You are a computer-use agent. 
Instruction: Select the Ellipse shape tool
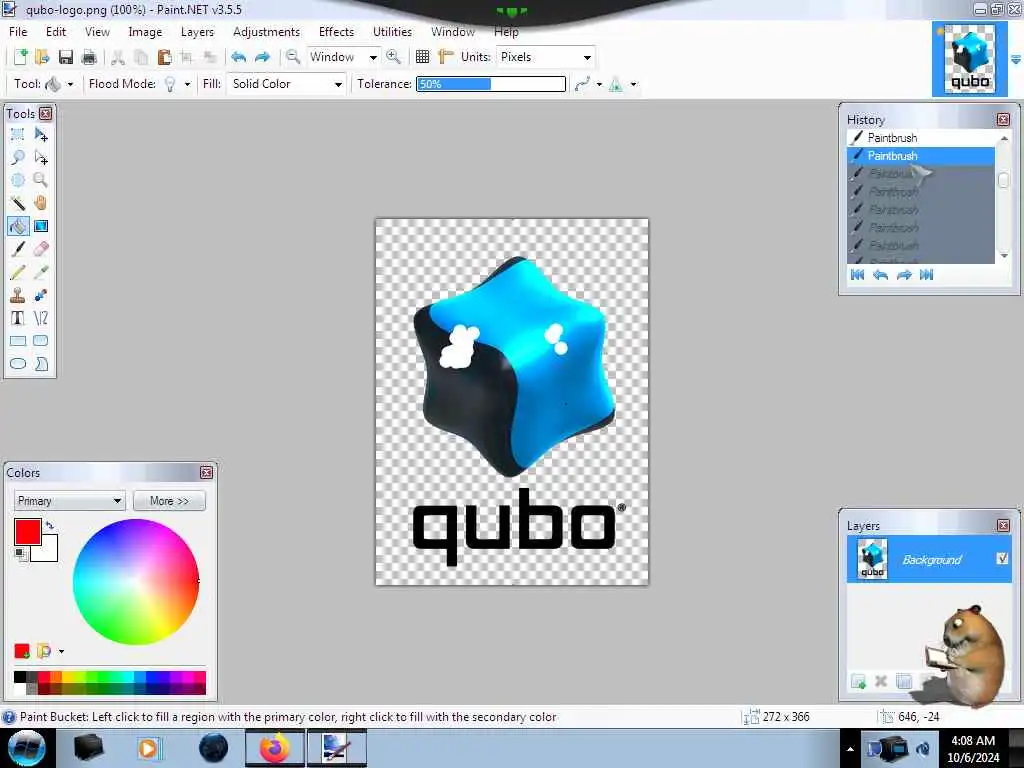tap(18, 364)
